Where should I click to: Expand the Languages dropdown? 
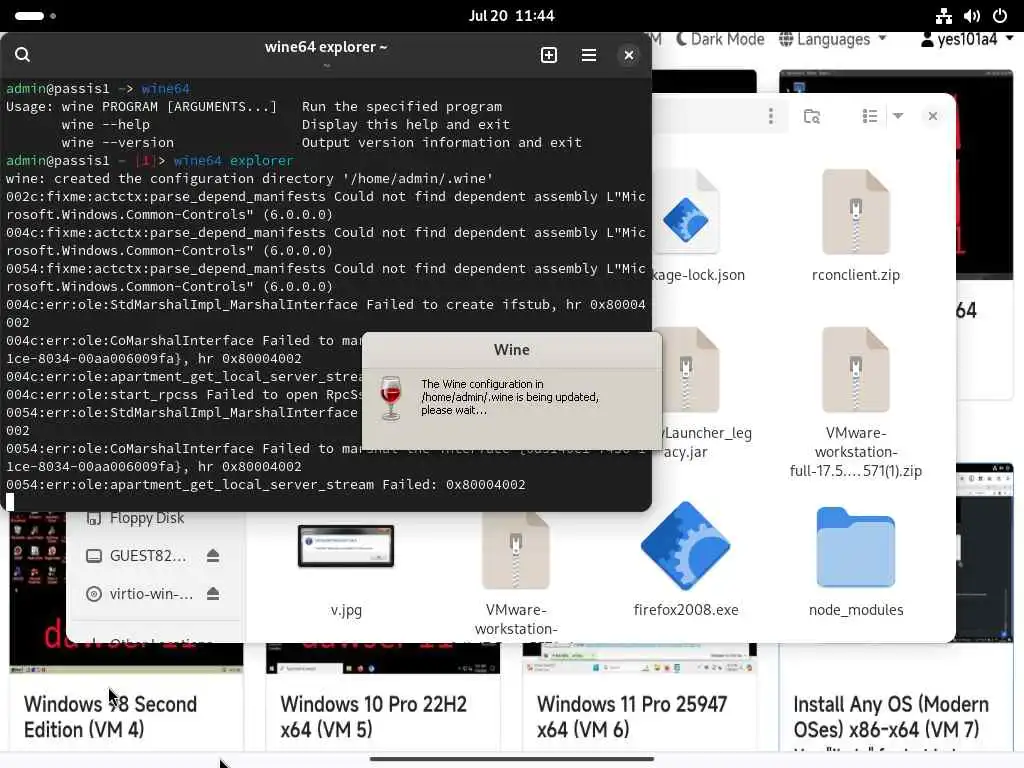pos(833,39)
